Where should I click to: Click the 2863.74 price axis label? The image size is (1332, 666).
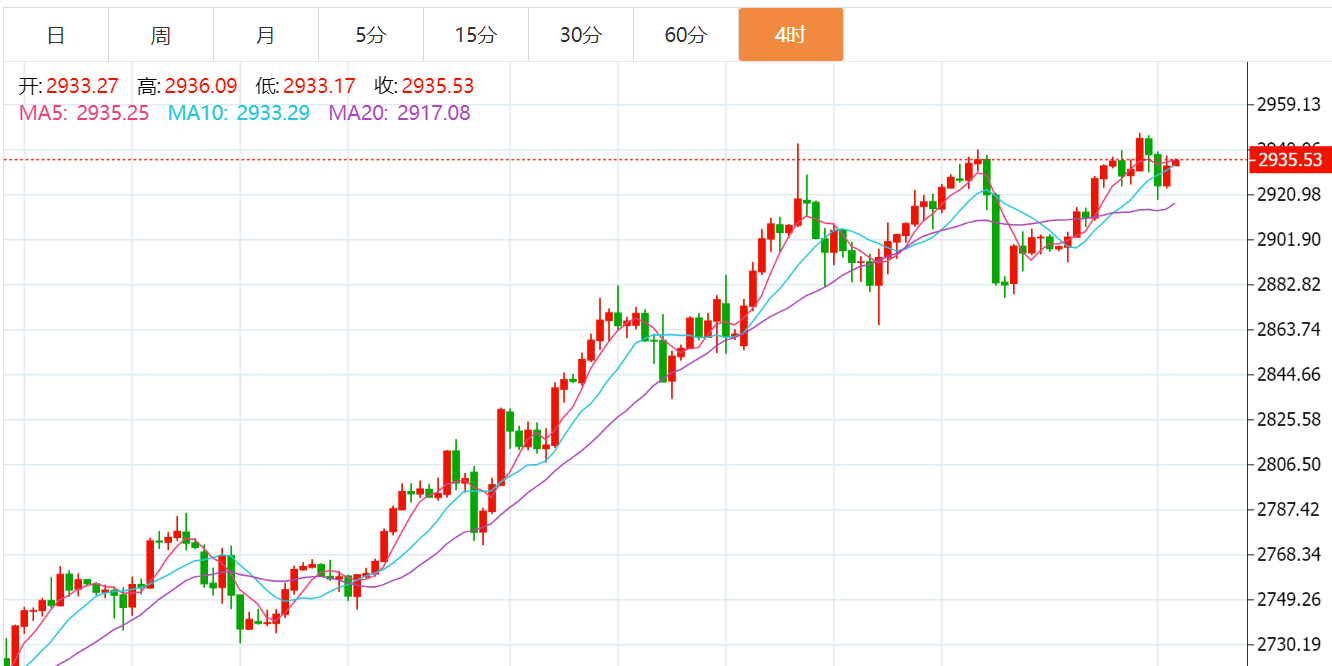pos(1289,329)
